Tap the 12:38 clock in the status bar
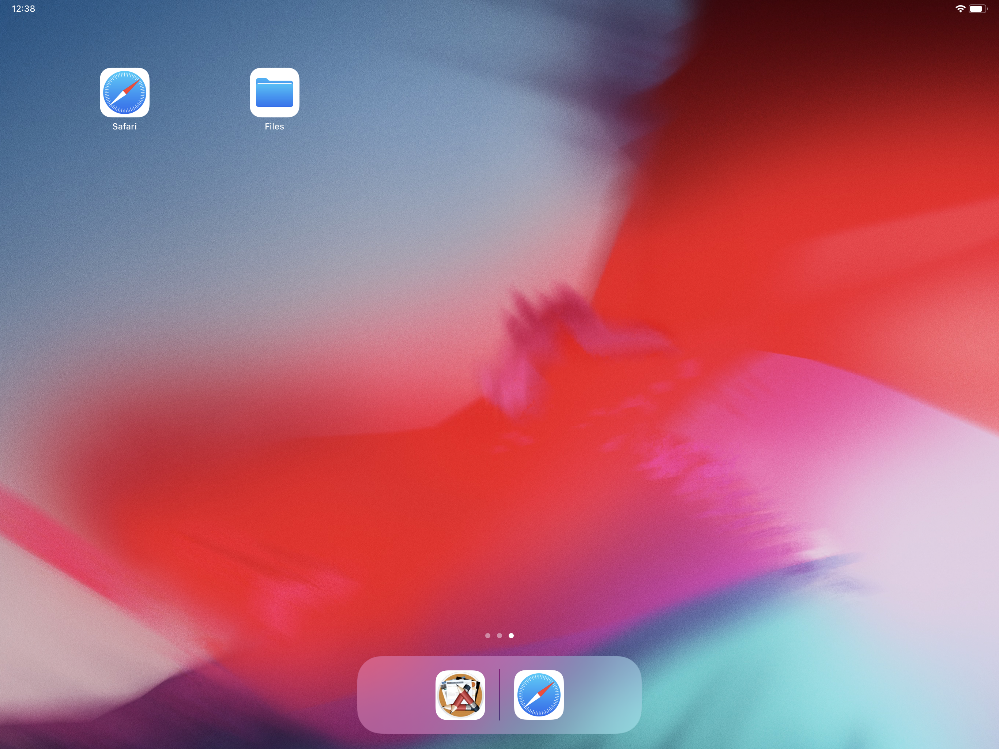The height and width of the screenshot is (749, 999). click(x=24, y=8)
